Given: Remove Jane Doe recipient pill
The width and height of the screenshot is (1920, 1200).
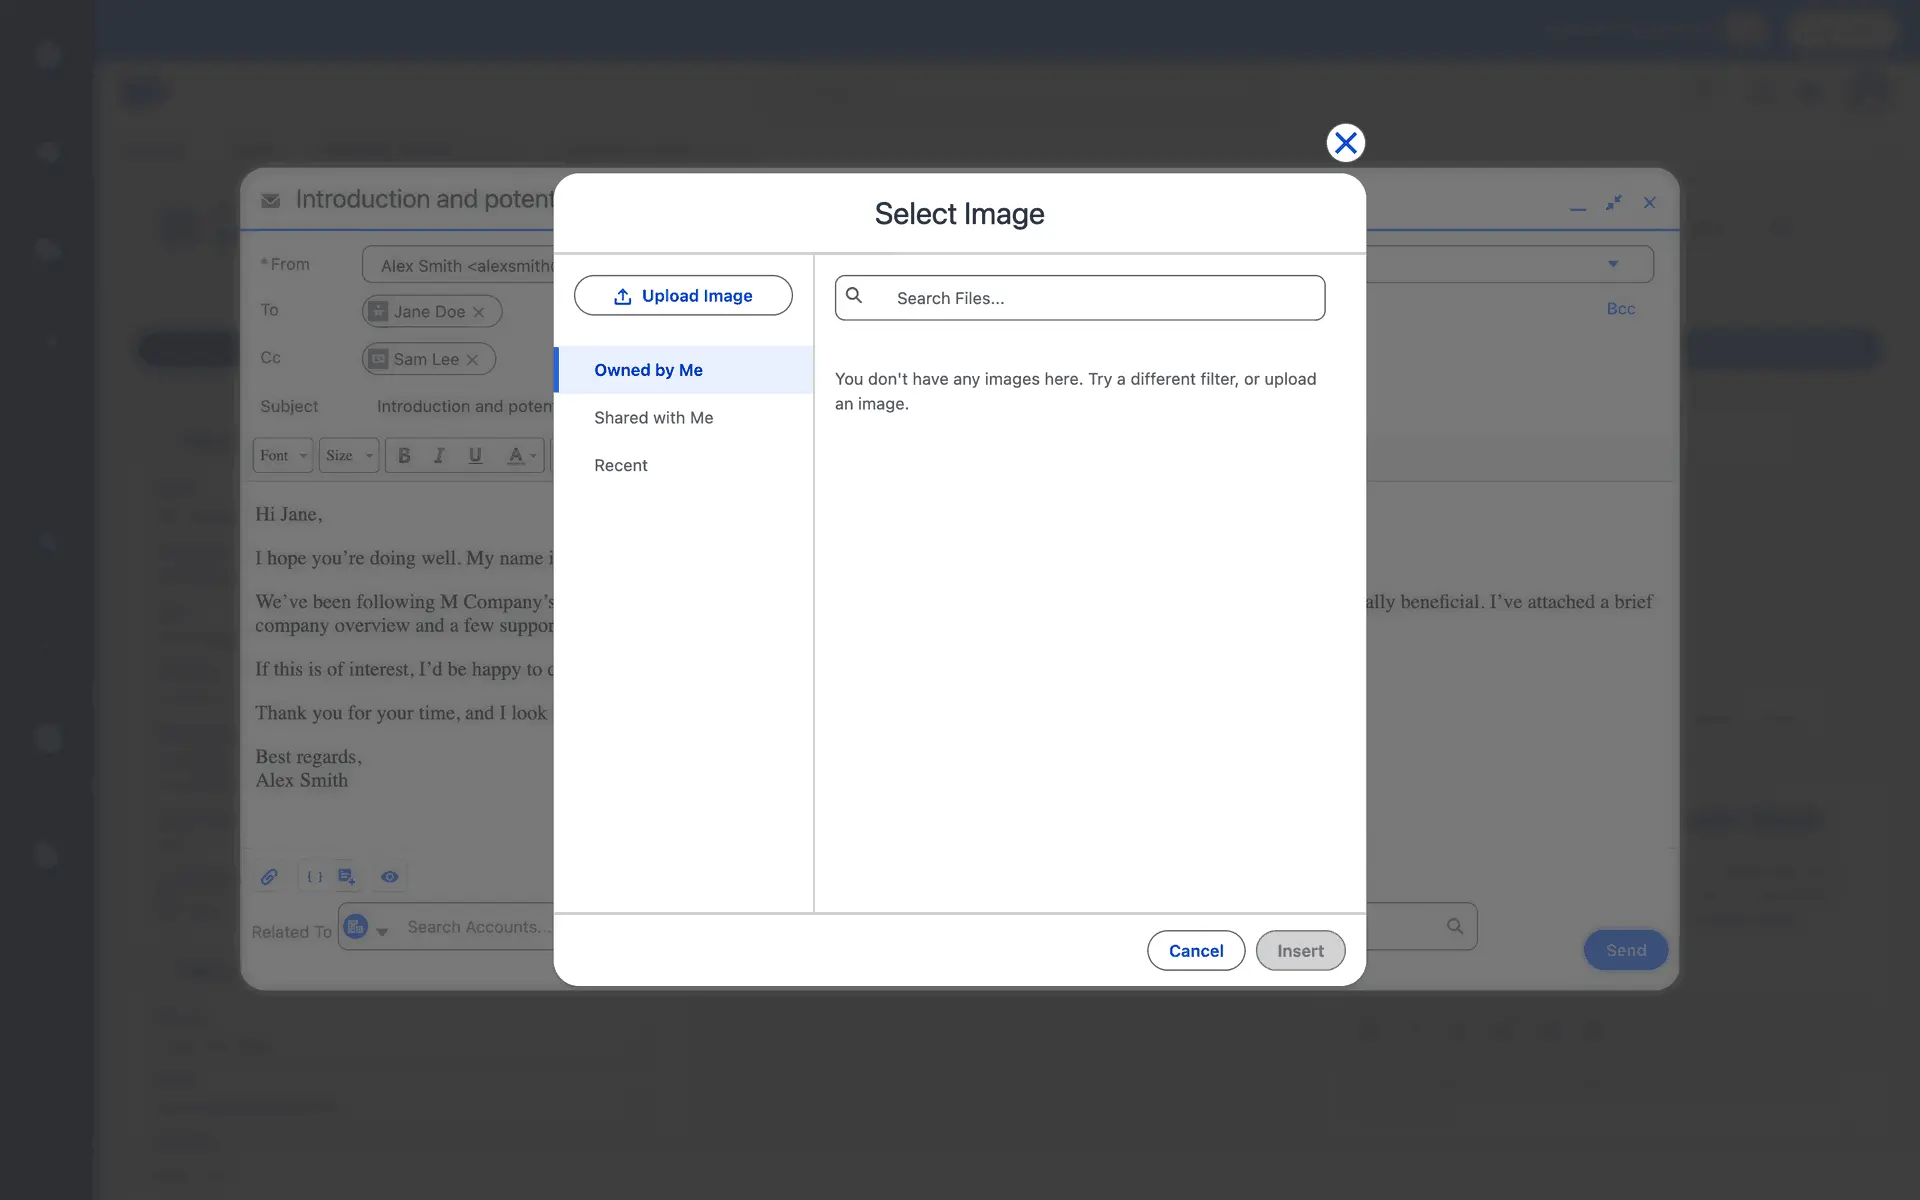Looking at the screenshot, I should 479,312.
